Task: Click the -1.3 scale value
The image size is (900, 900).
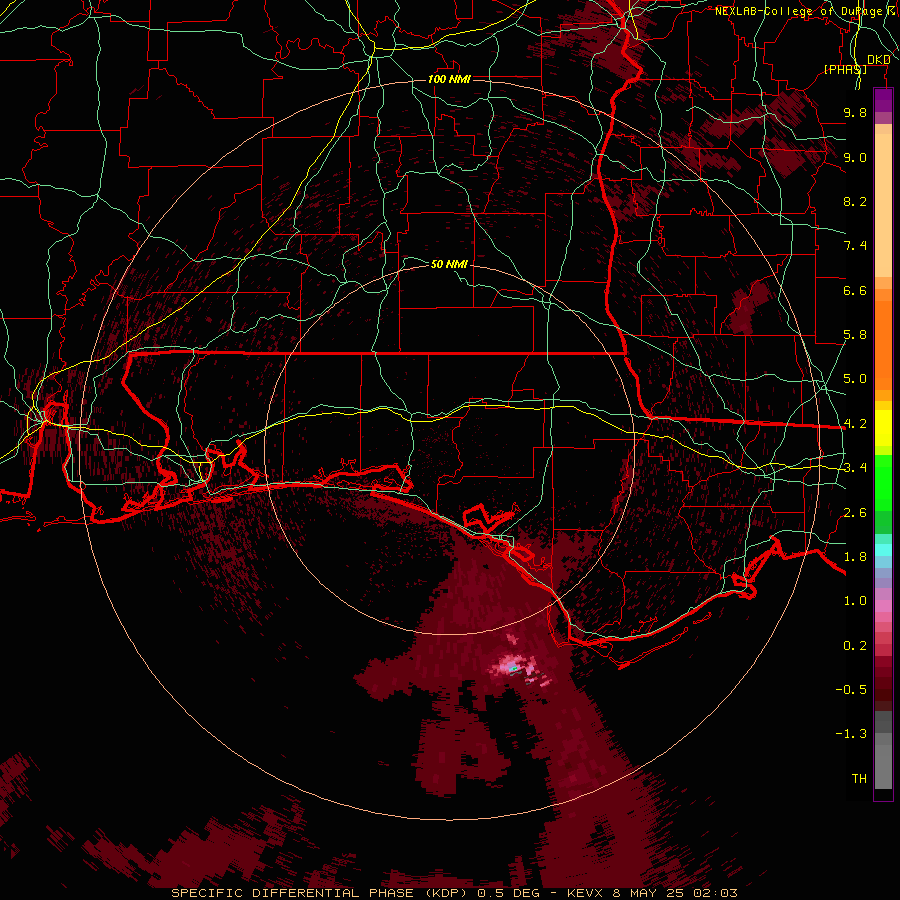Action: (851, 734)
